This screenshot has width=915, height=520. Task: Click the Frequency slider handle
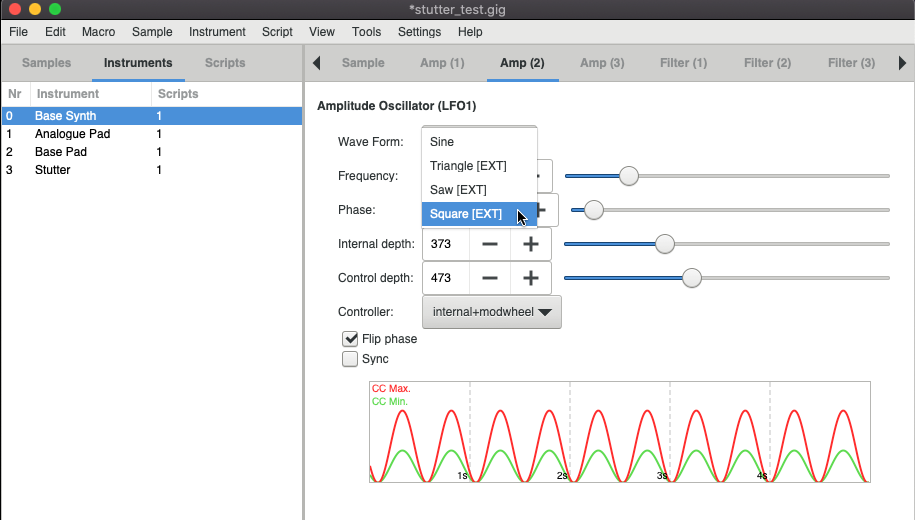coord(628,176)
